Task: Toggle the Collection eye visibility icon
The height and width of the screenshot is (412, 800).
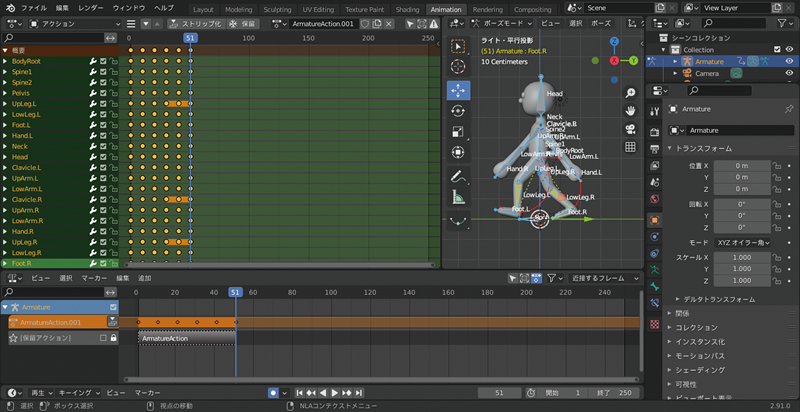Action: click(x=789, y=49)
